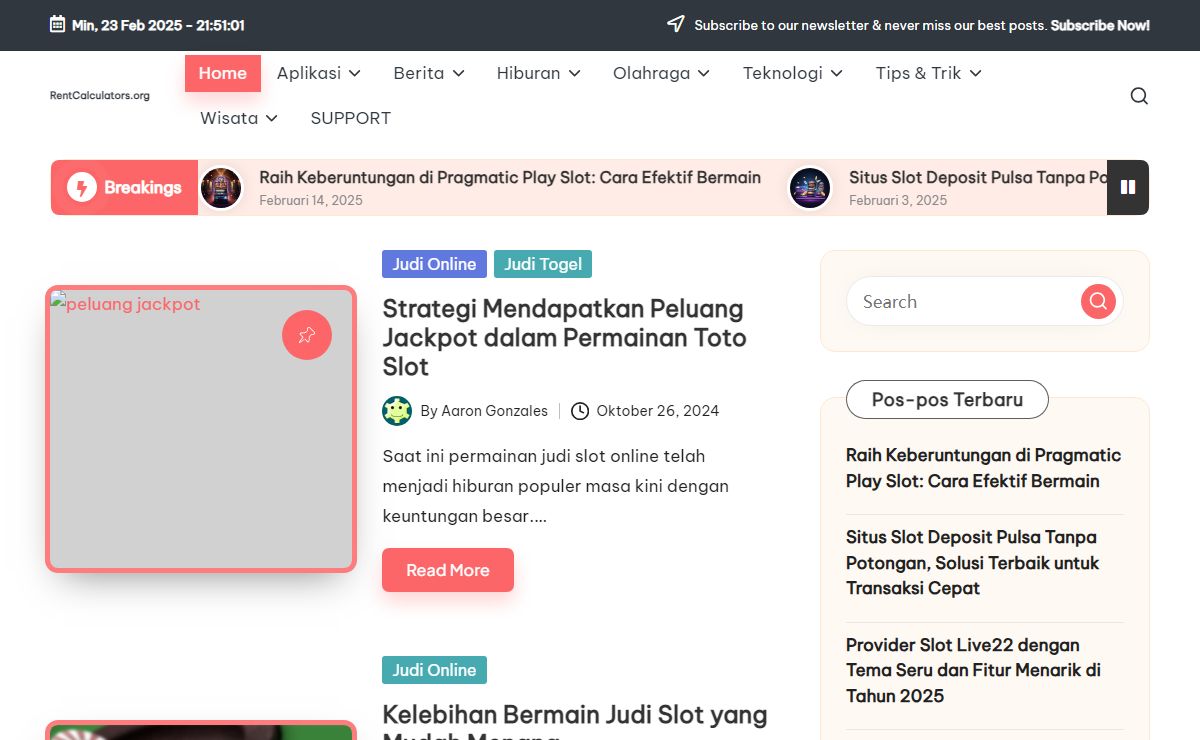Open recent post Raih Keberuntungan di Pragmatic Play
This screenshot has height=740, width=1200.
[x=984, y=468]
